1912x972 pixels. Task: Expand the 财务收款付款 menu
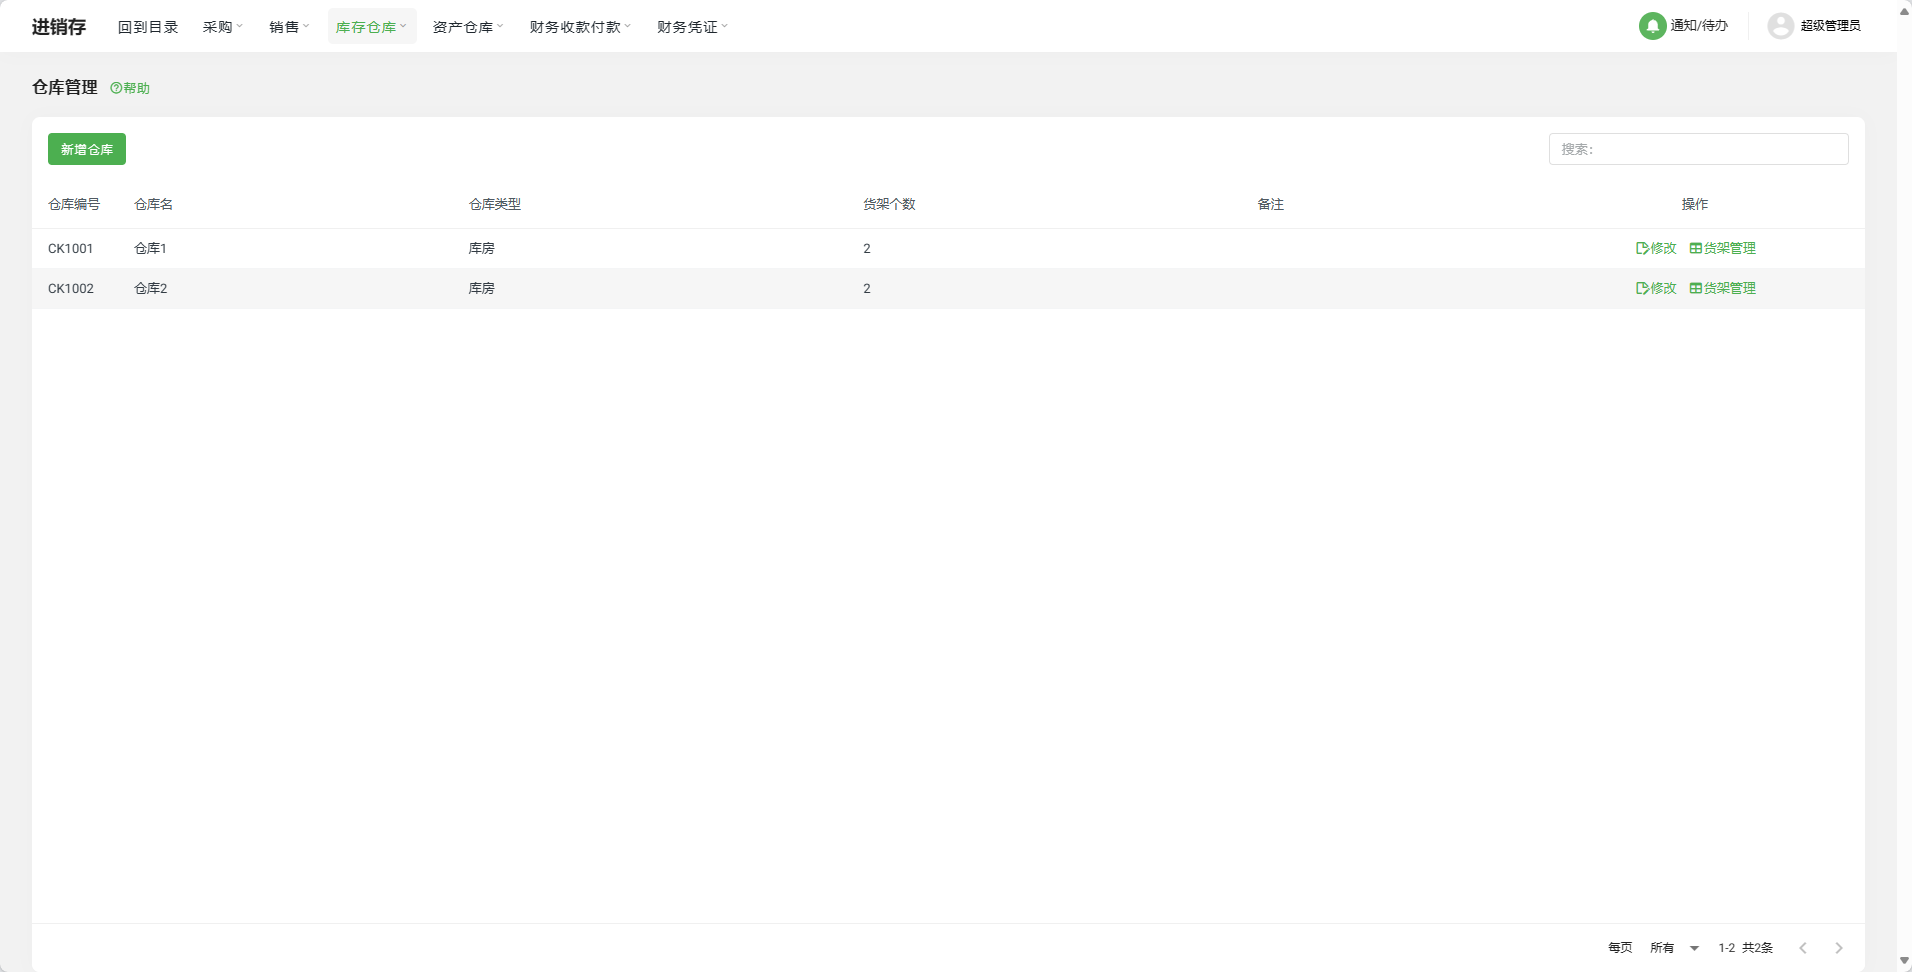[x=580, y=27]
